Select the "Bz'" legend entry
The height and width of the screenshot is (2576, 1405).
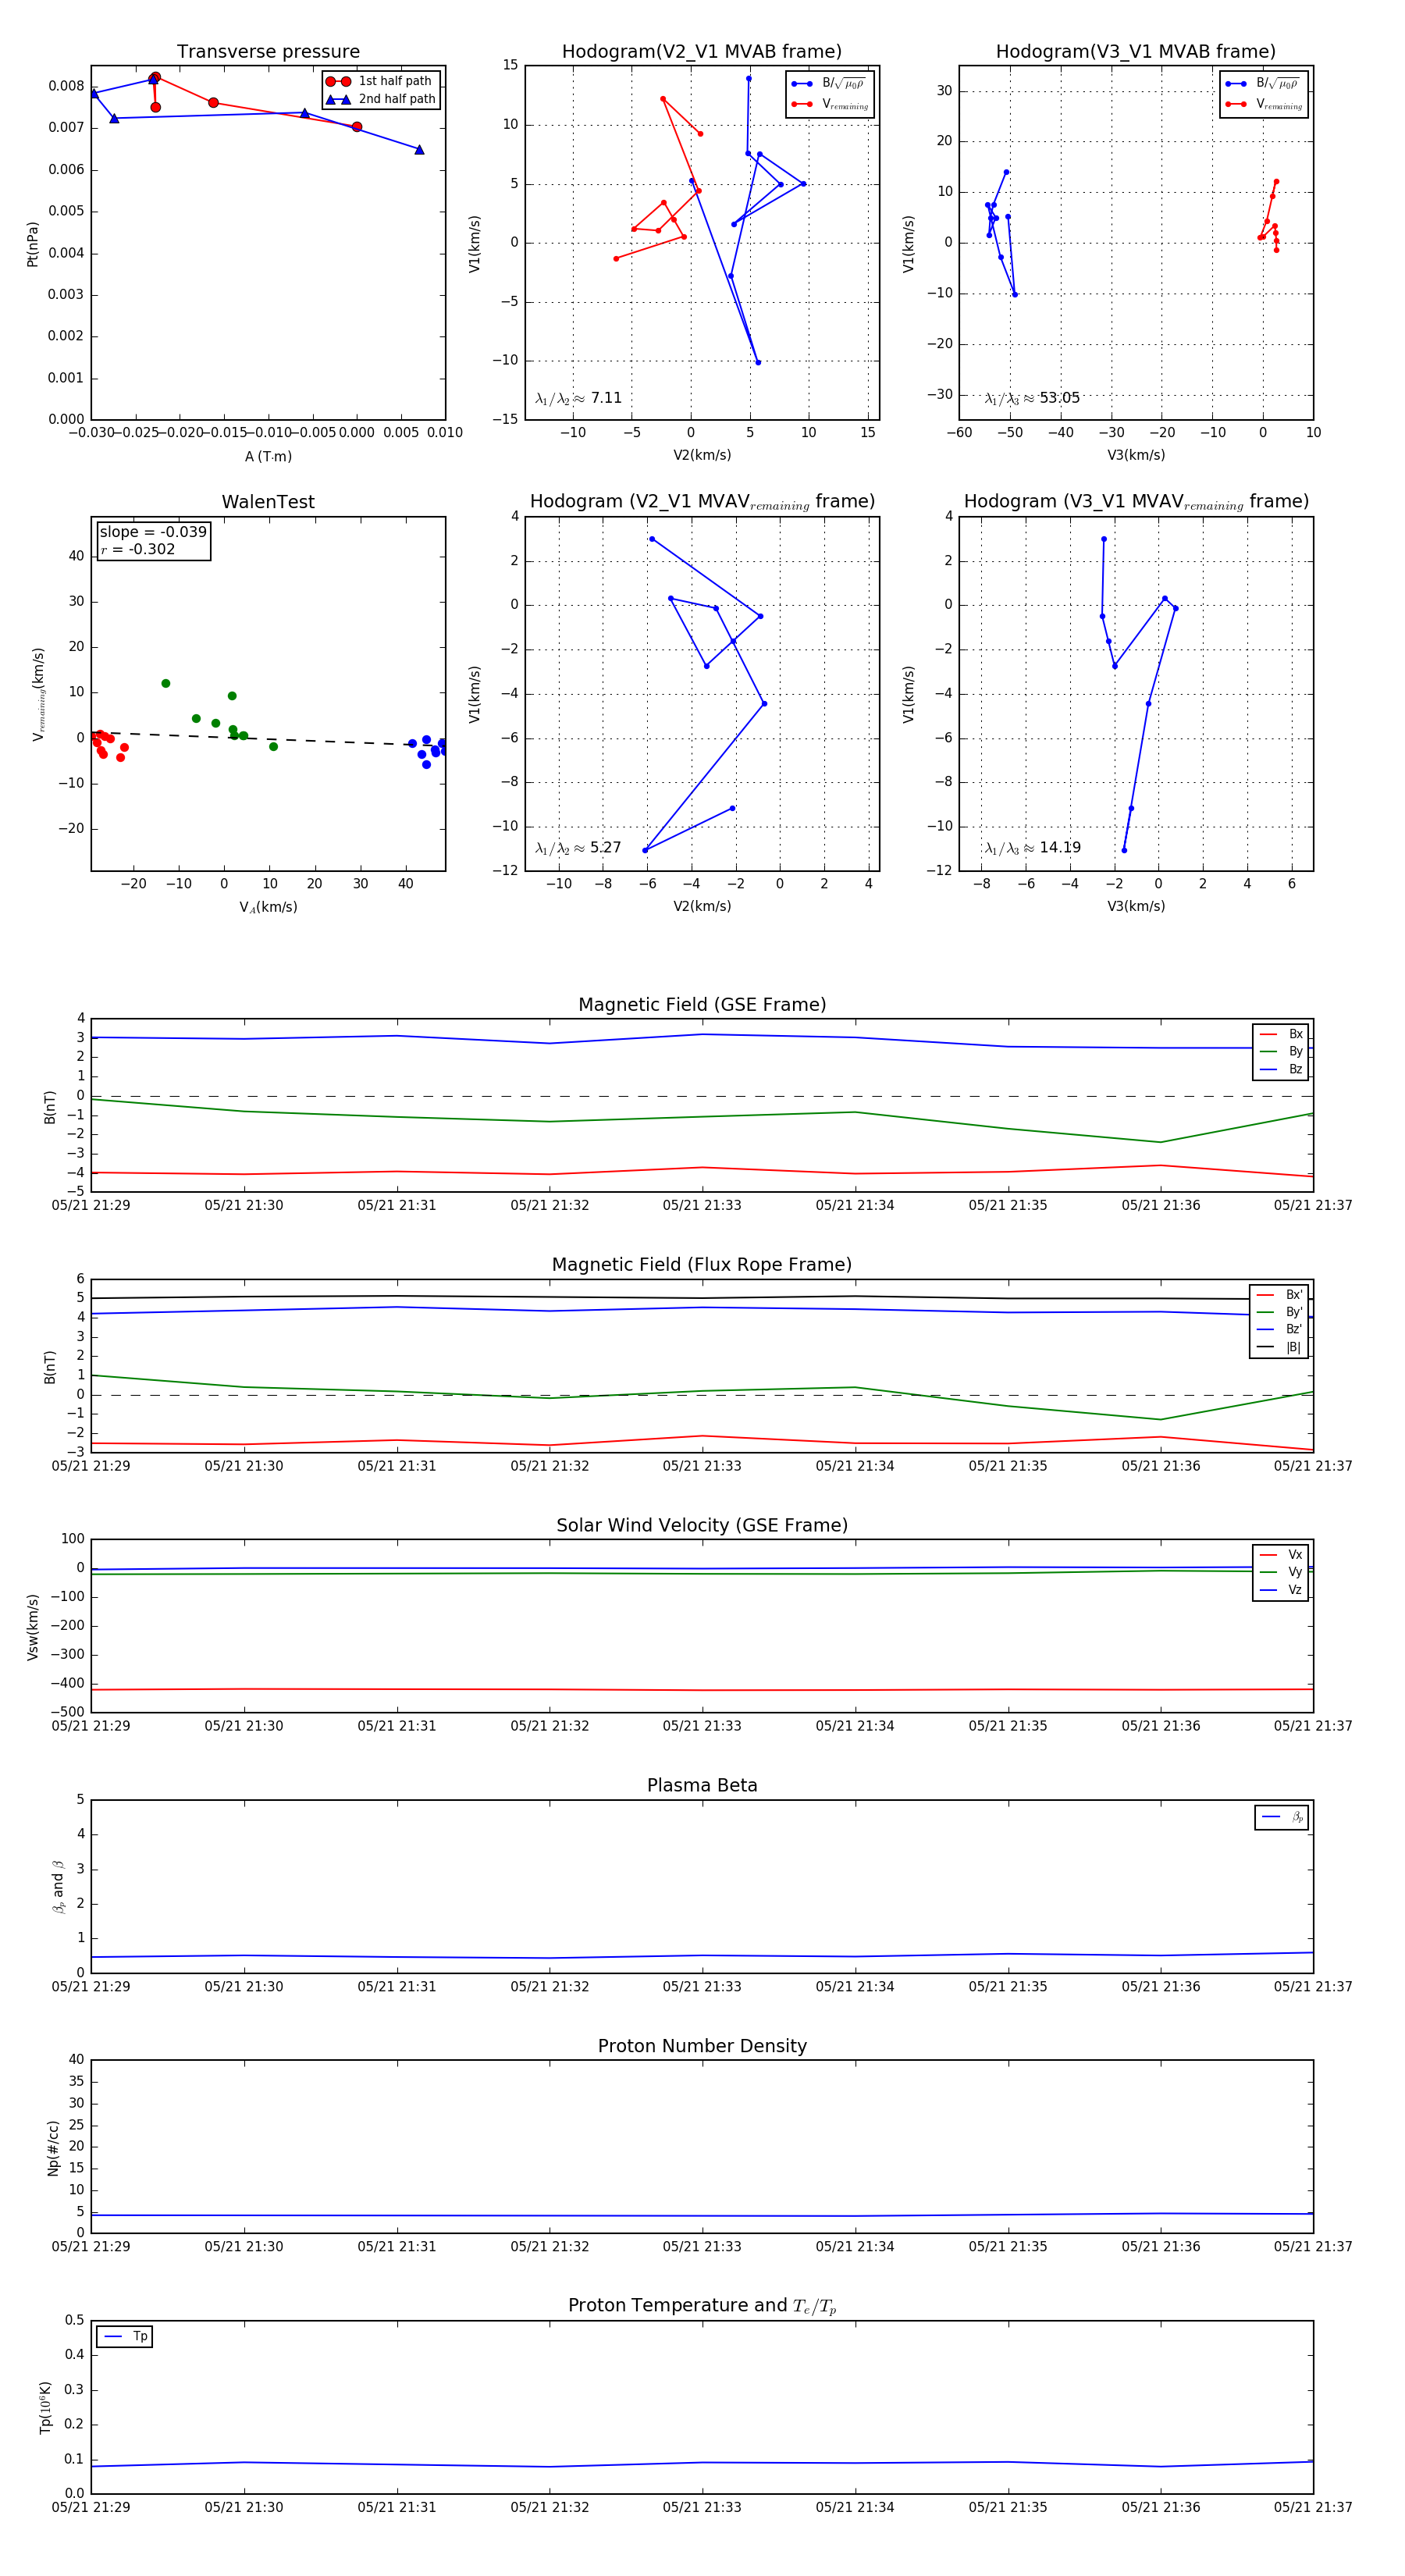click(x=1279, y=1329)
